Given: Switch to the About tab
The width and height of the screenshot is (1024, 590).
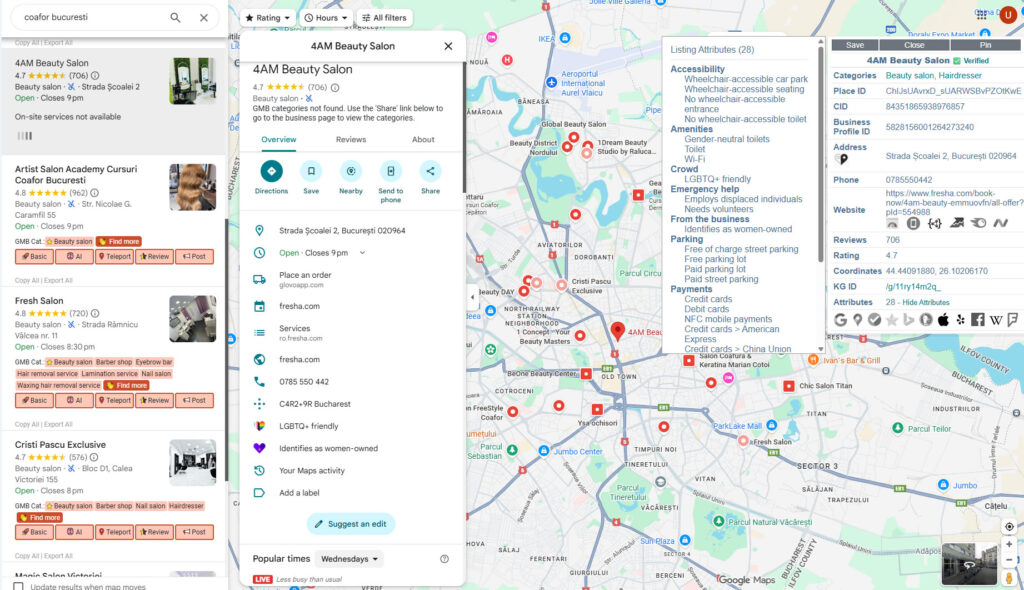Looking at the screenshot, I should click(423, 140).
